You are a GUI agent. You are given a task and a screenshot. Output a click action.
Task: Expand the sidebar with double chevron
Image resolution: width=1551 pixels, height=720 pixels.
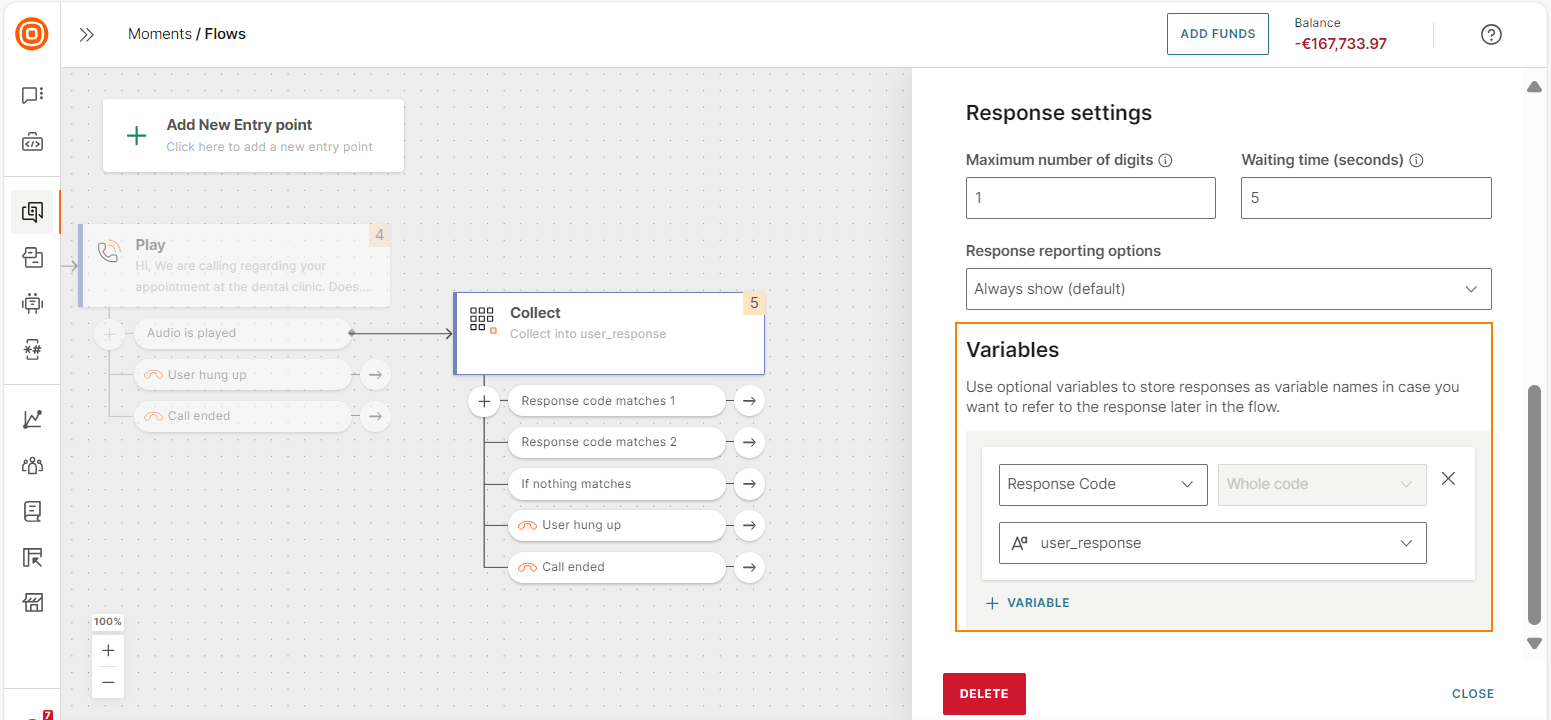(87, 35)
